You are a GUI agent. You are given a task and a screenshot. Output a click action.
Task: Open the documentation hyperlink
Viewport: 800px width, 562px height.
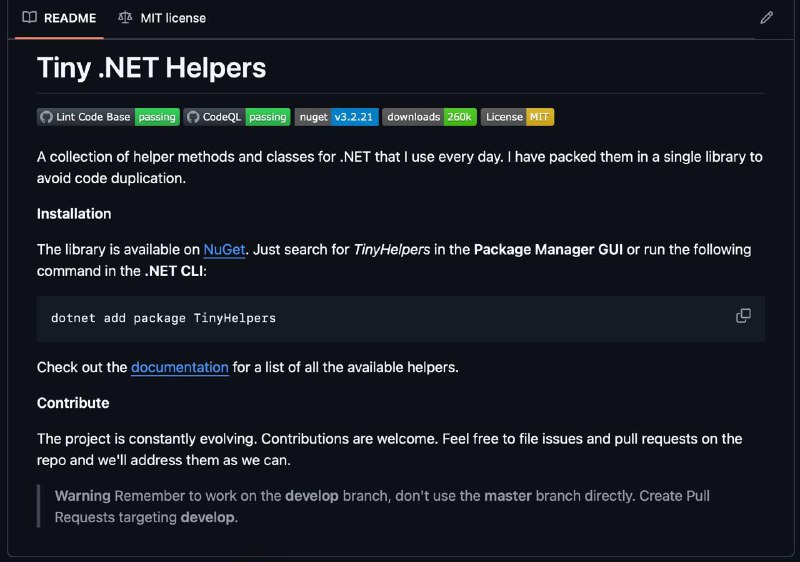pyautogui.click(x=180, y=367)
